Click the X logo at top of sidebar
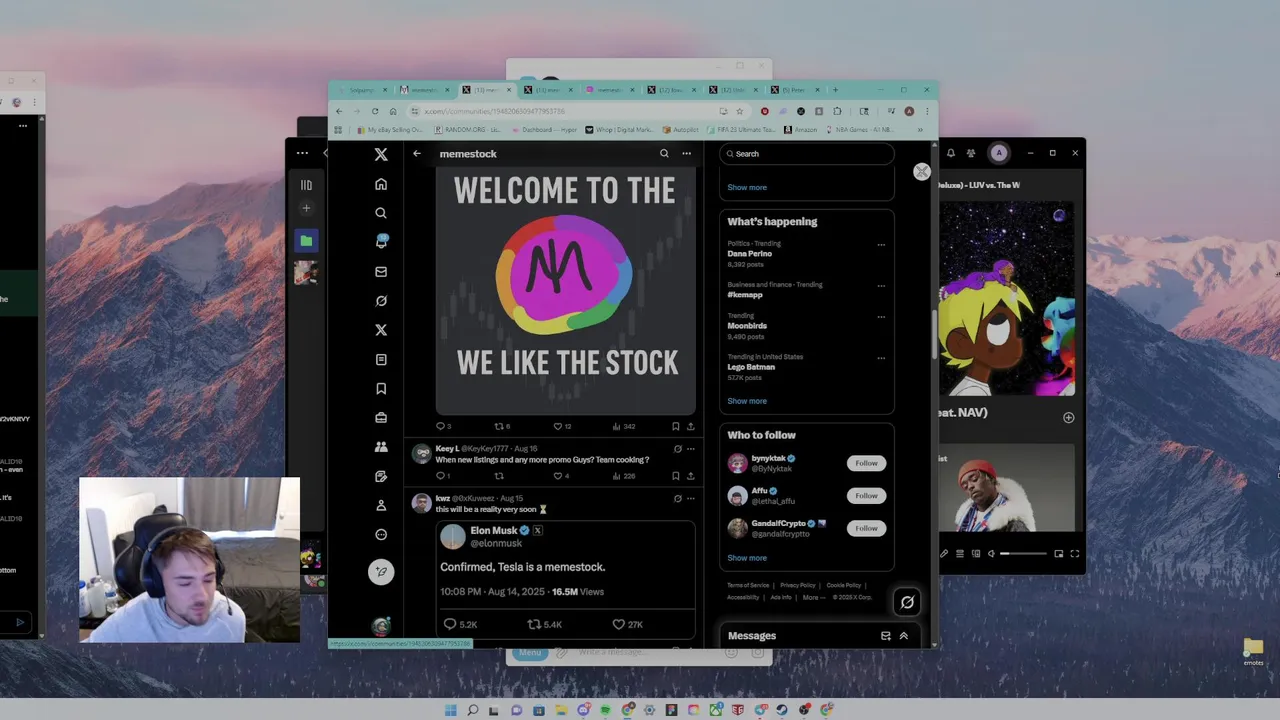 [x=381, y=154]
